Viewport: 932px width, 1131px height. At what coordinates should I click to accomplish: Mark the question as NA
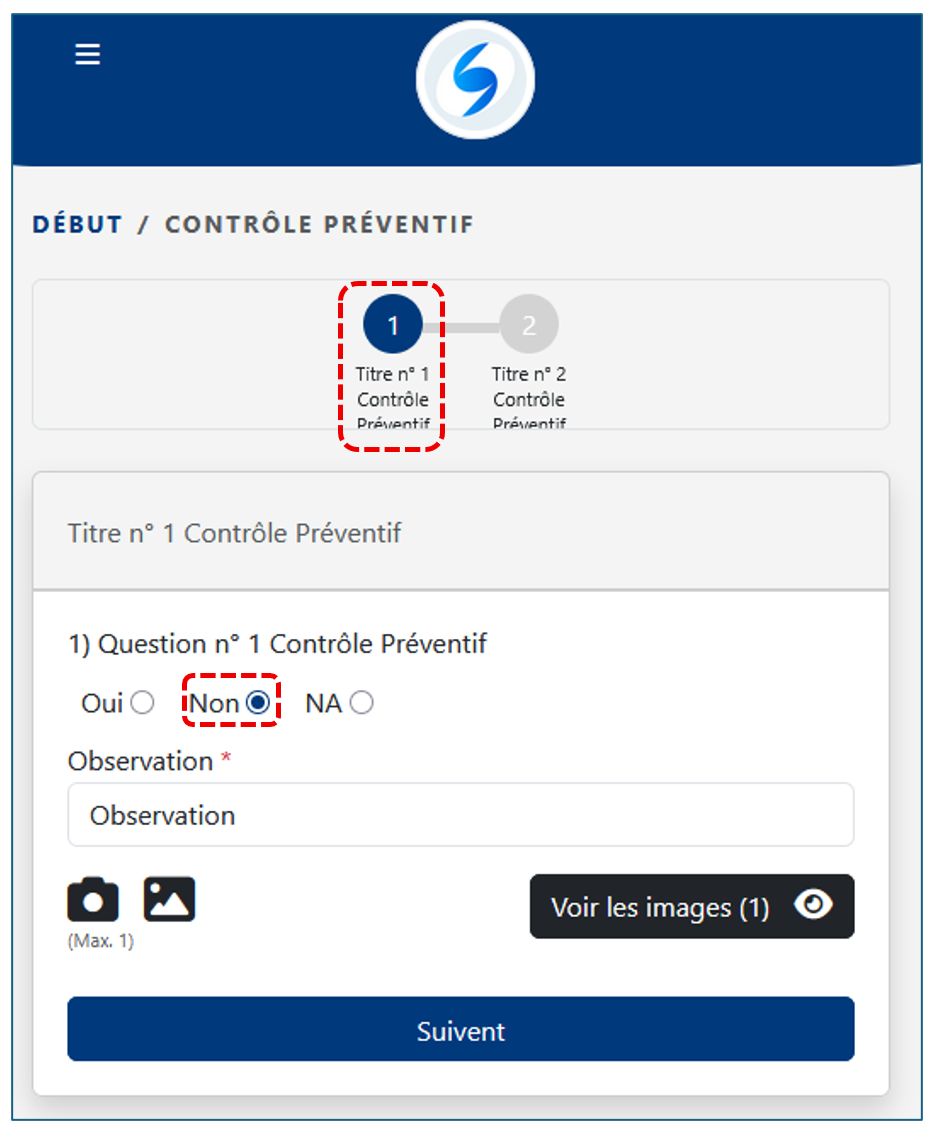[362, 703]
